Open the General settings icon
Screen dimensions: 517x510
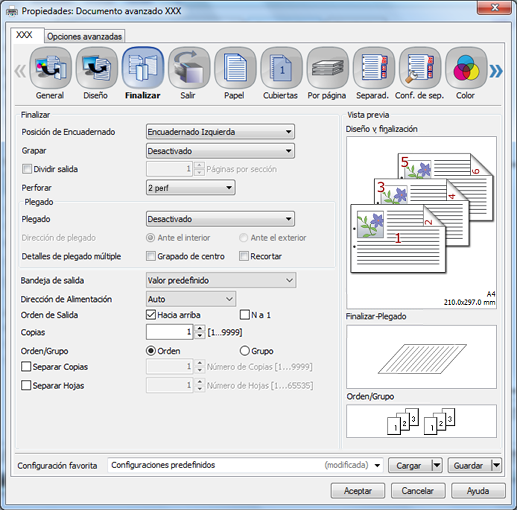(x=50, y=68)
